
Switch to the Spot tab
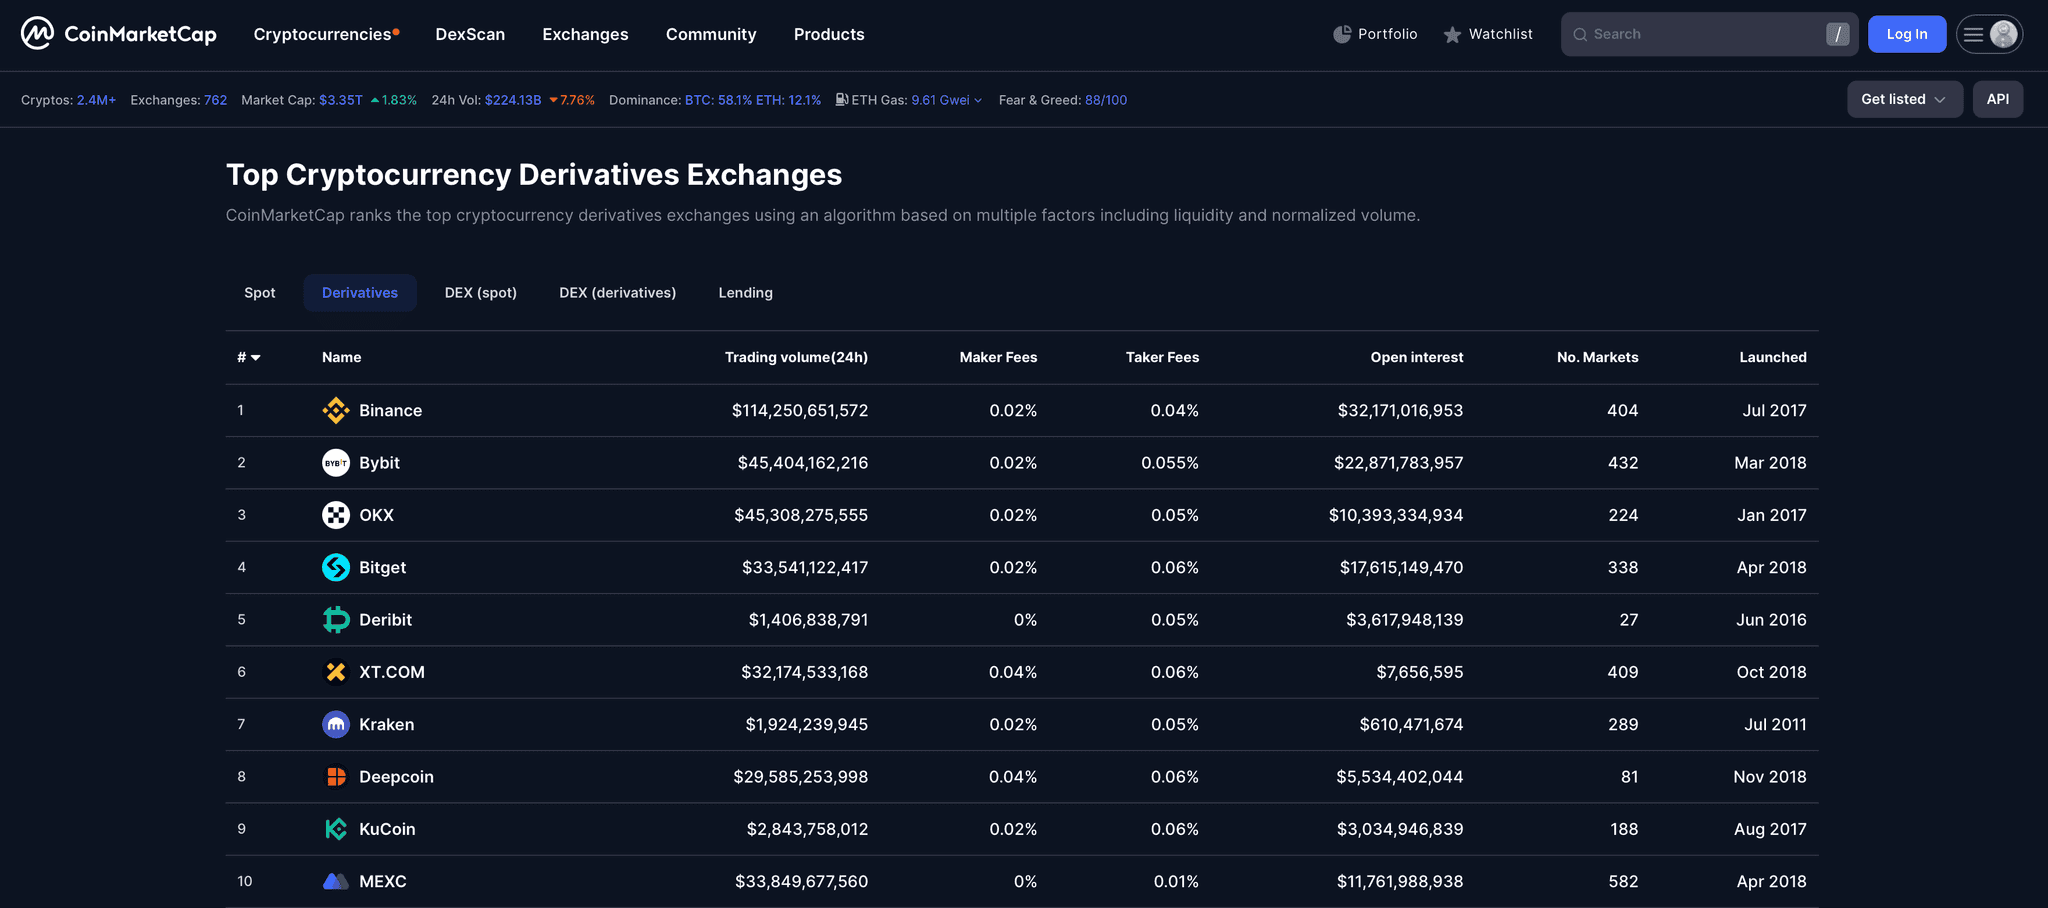coord(259,292)
